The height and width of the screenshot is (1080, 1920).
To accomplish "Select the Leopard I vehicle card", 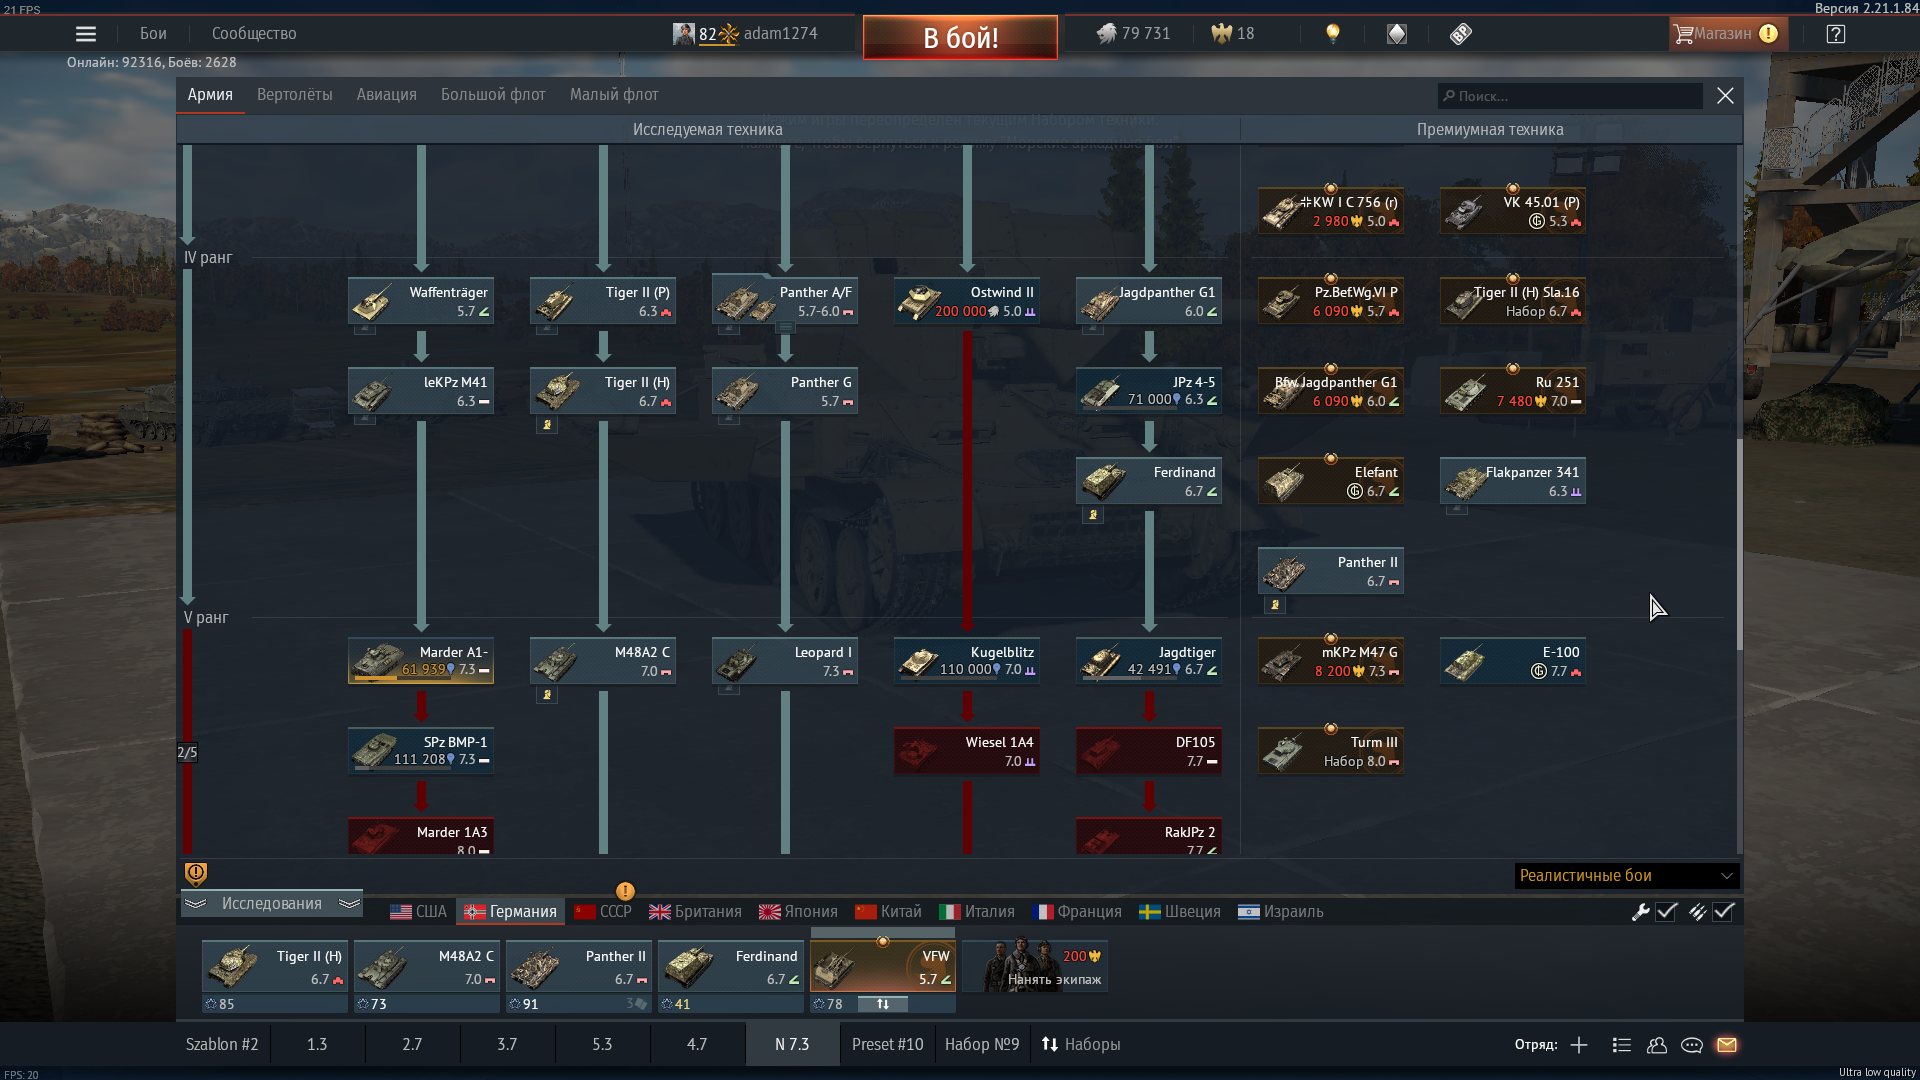I will click(x=785, y=661).
